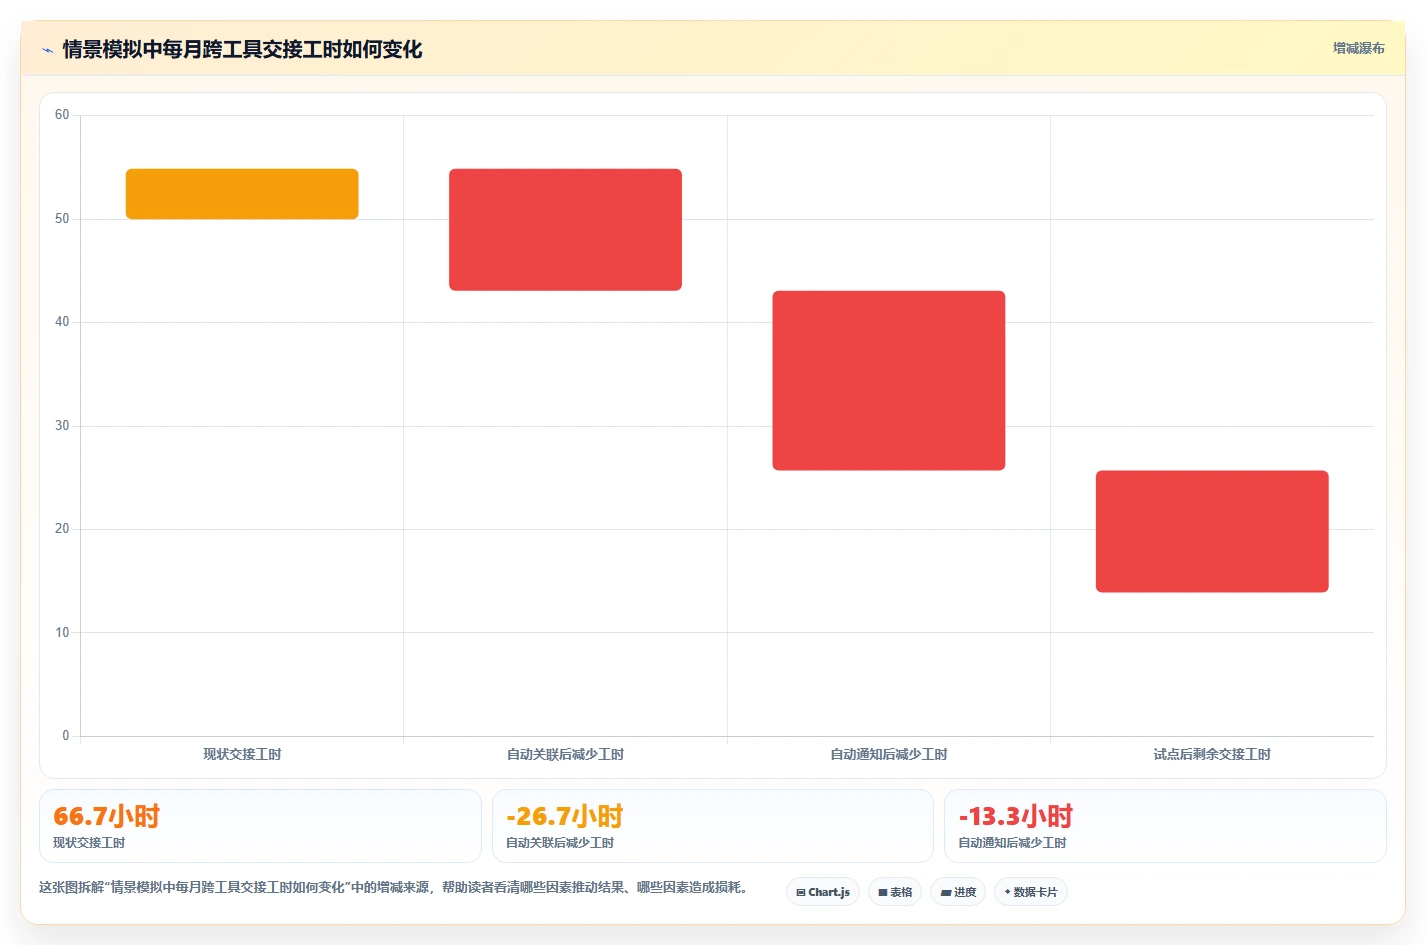Click the orange 现状交接工时 bar

[242, 194]
